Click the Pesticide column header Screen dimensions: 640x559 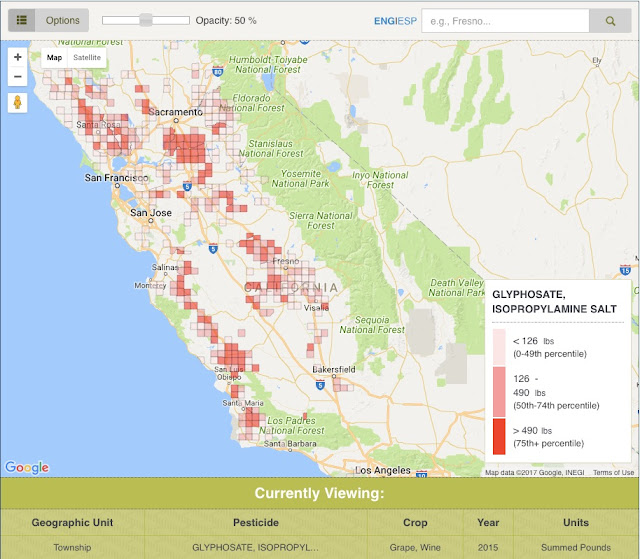256,522
